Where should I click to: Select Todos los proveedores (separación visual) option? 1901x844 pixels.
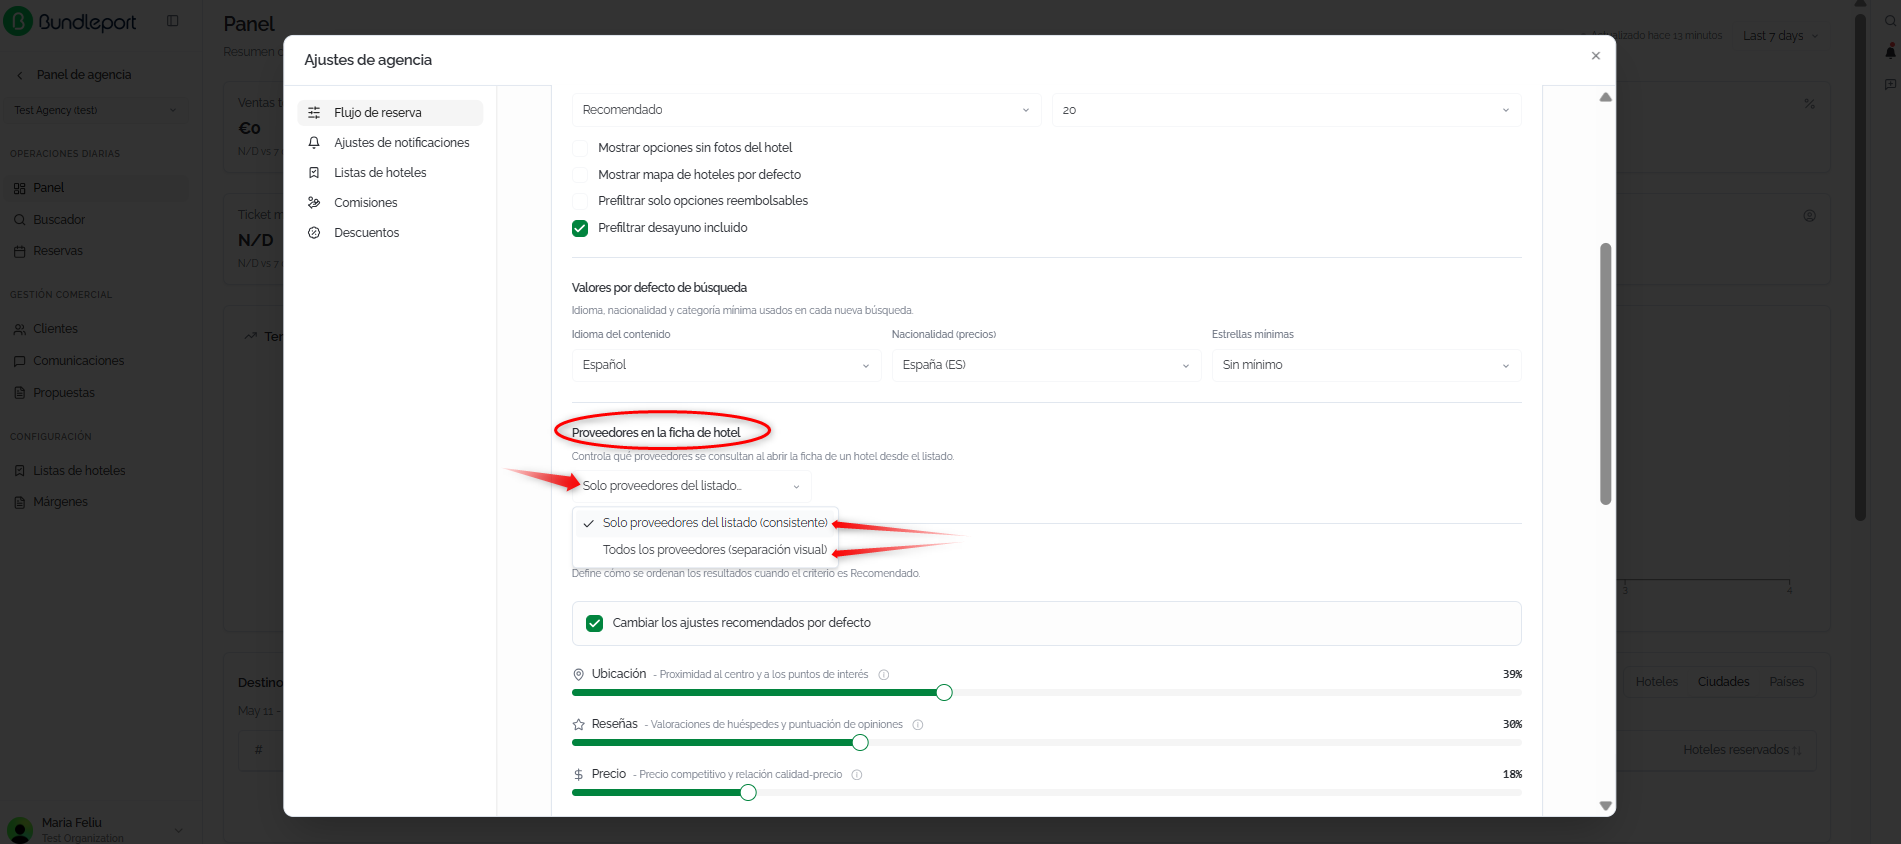click(x=705, y=550)
